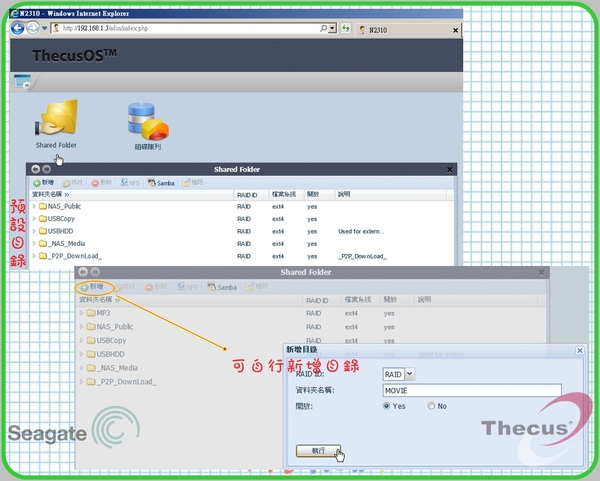Expand the _P2P_DownLoad_ folder in the upper list
The width and height of the screenshot is (600, 481).
tap(34, 256)
